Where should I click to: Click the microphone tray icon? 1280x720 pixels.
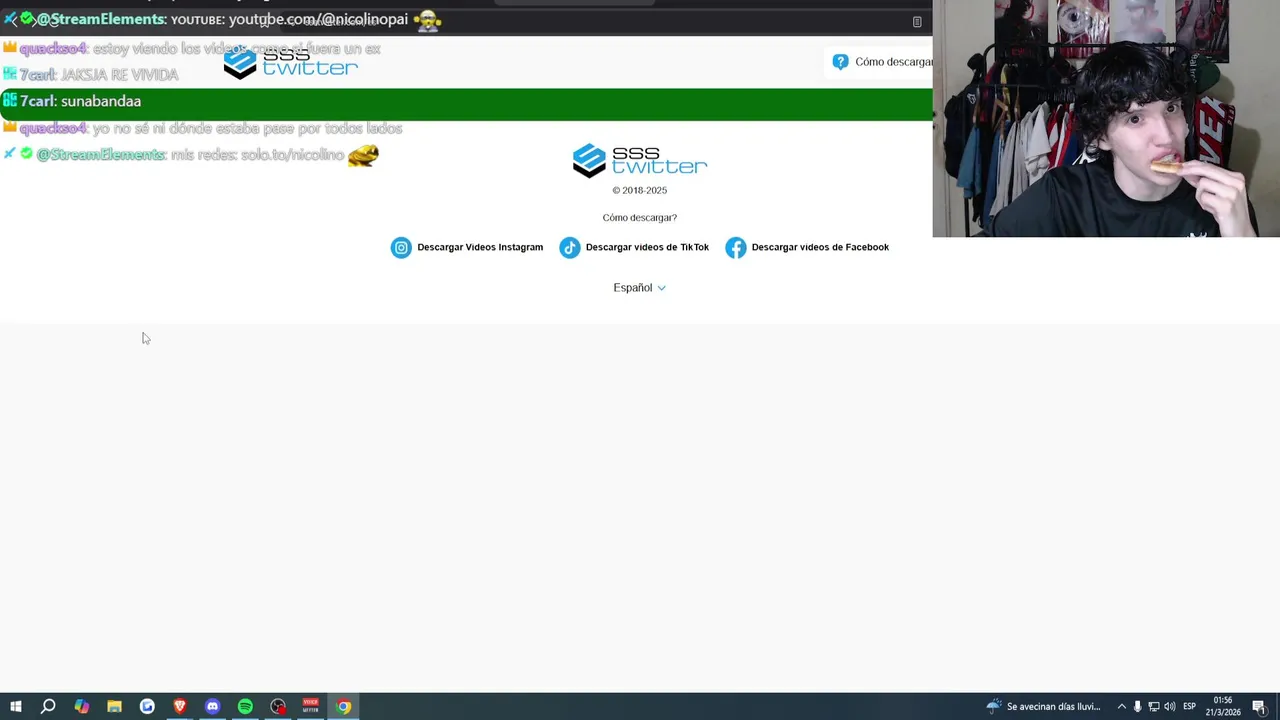(x=1137, y=706)
